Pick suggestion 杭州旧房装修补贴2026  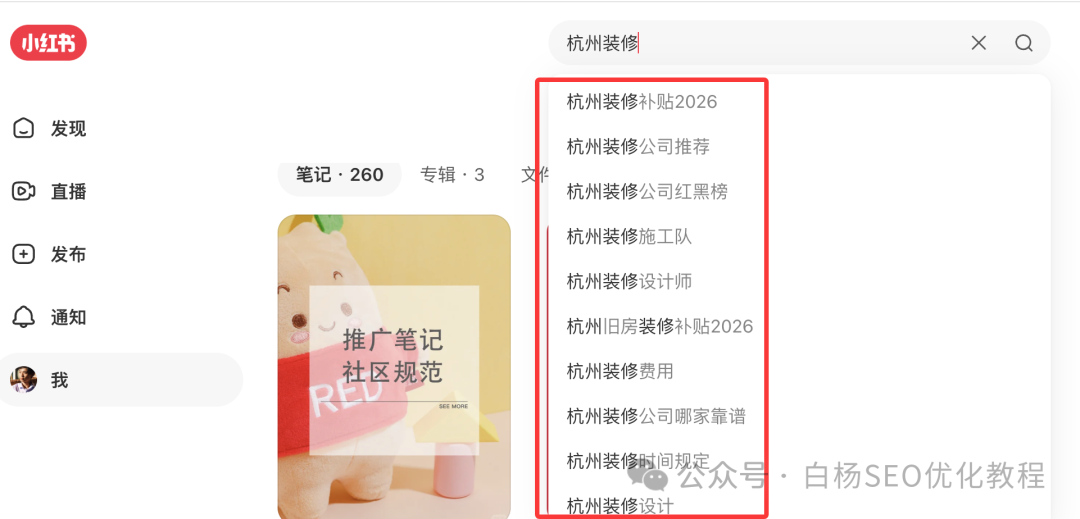point(660,326)
